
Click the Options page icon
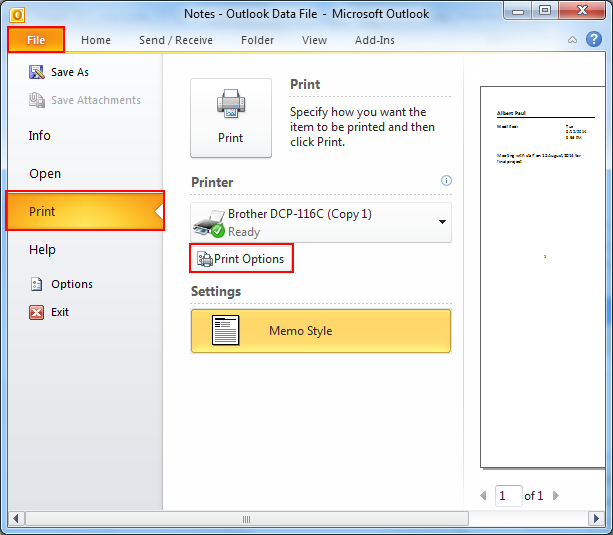(x=36, y=284)
